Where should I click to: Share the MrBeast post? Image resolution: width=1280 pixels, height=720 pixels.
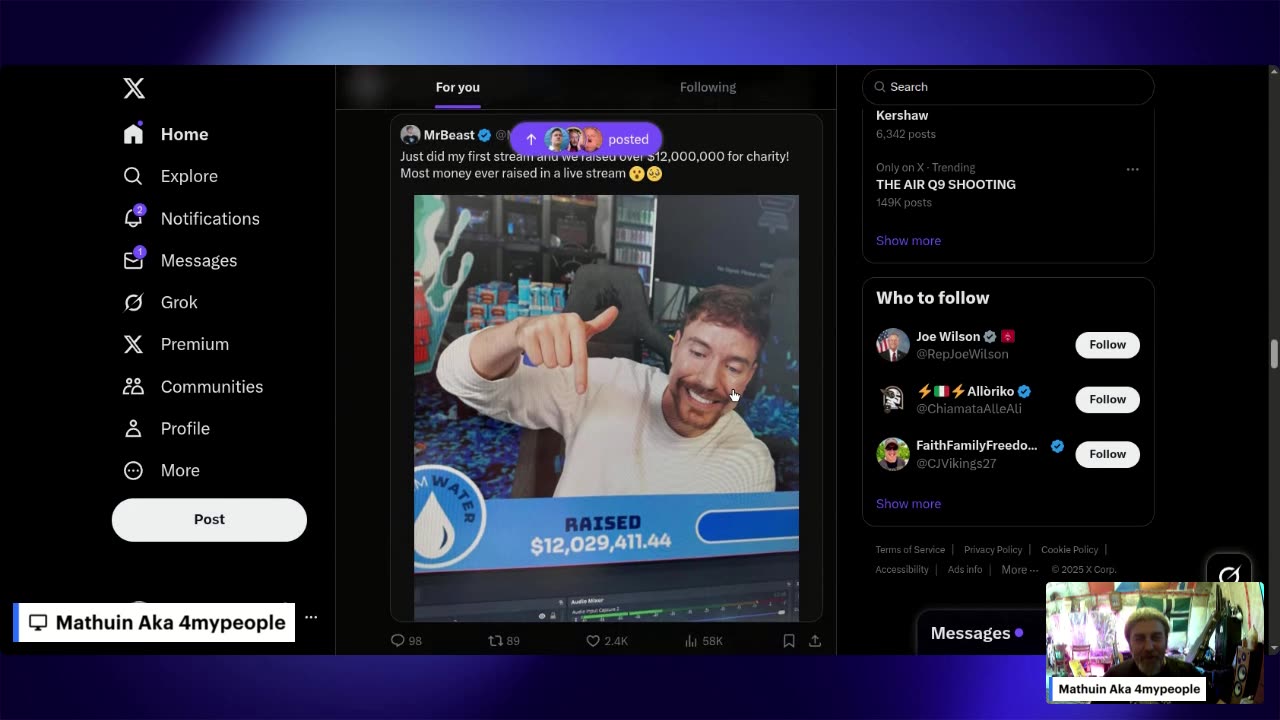(815, 640)
